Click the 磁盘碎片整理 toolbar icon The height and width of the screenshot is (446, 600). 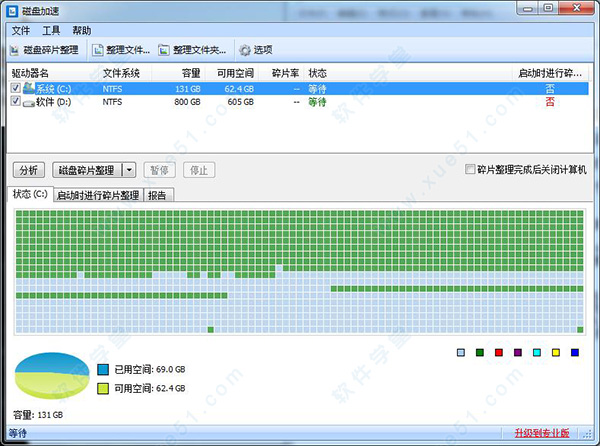[14, 50]
